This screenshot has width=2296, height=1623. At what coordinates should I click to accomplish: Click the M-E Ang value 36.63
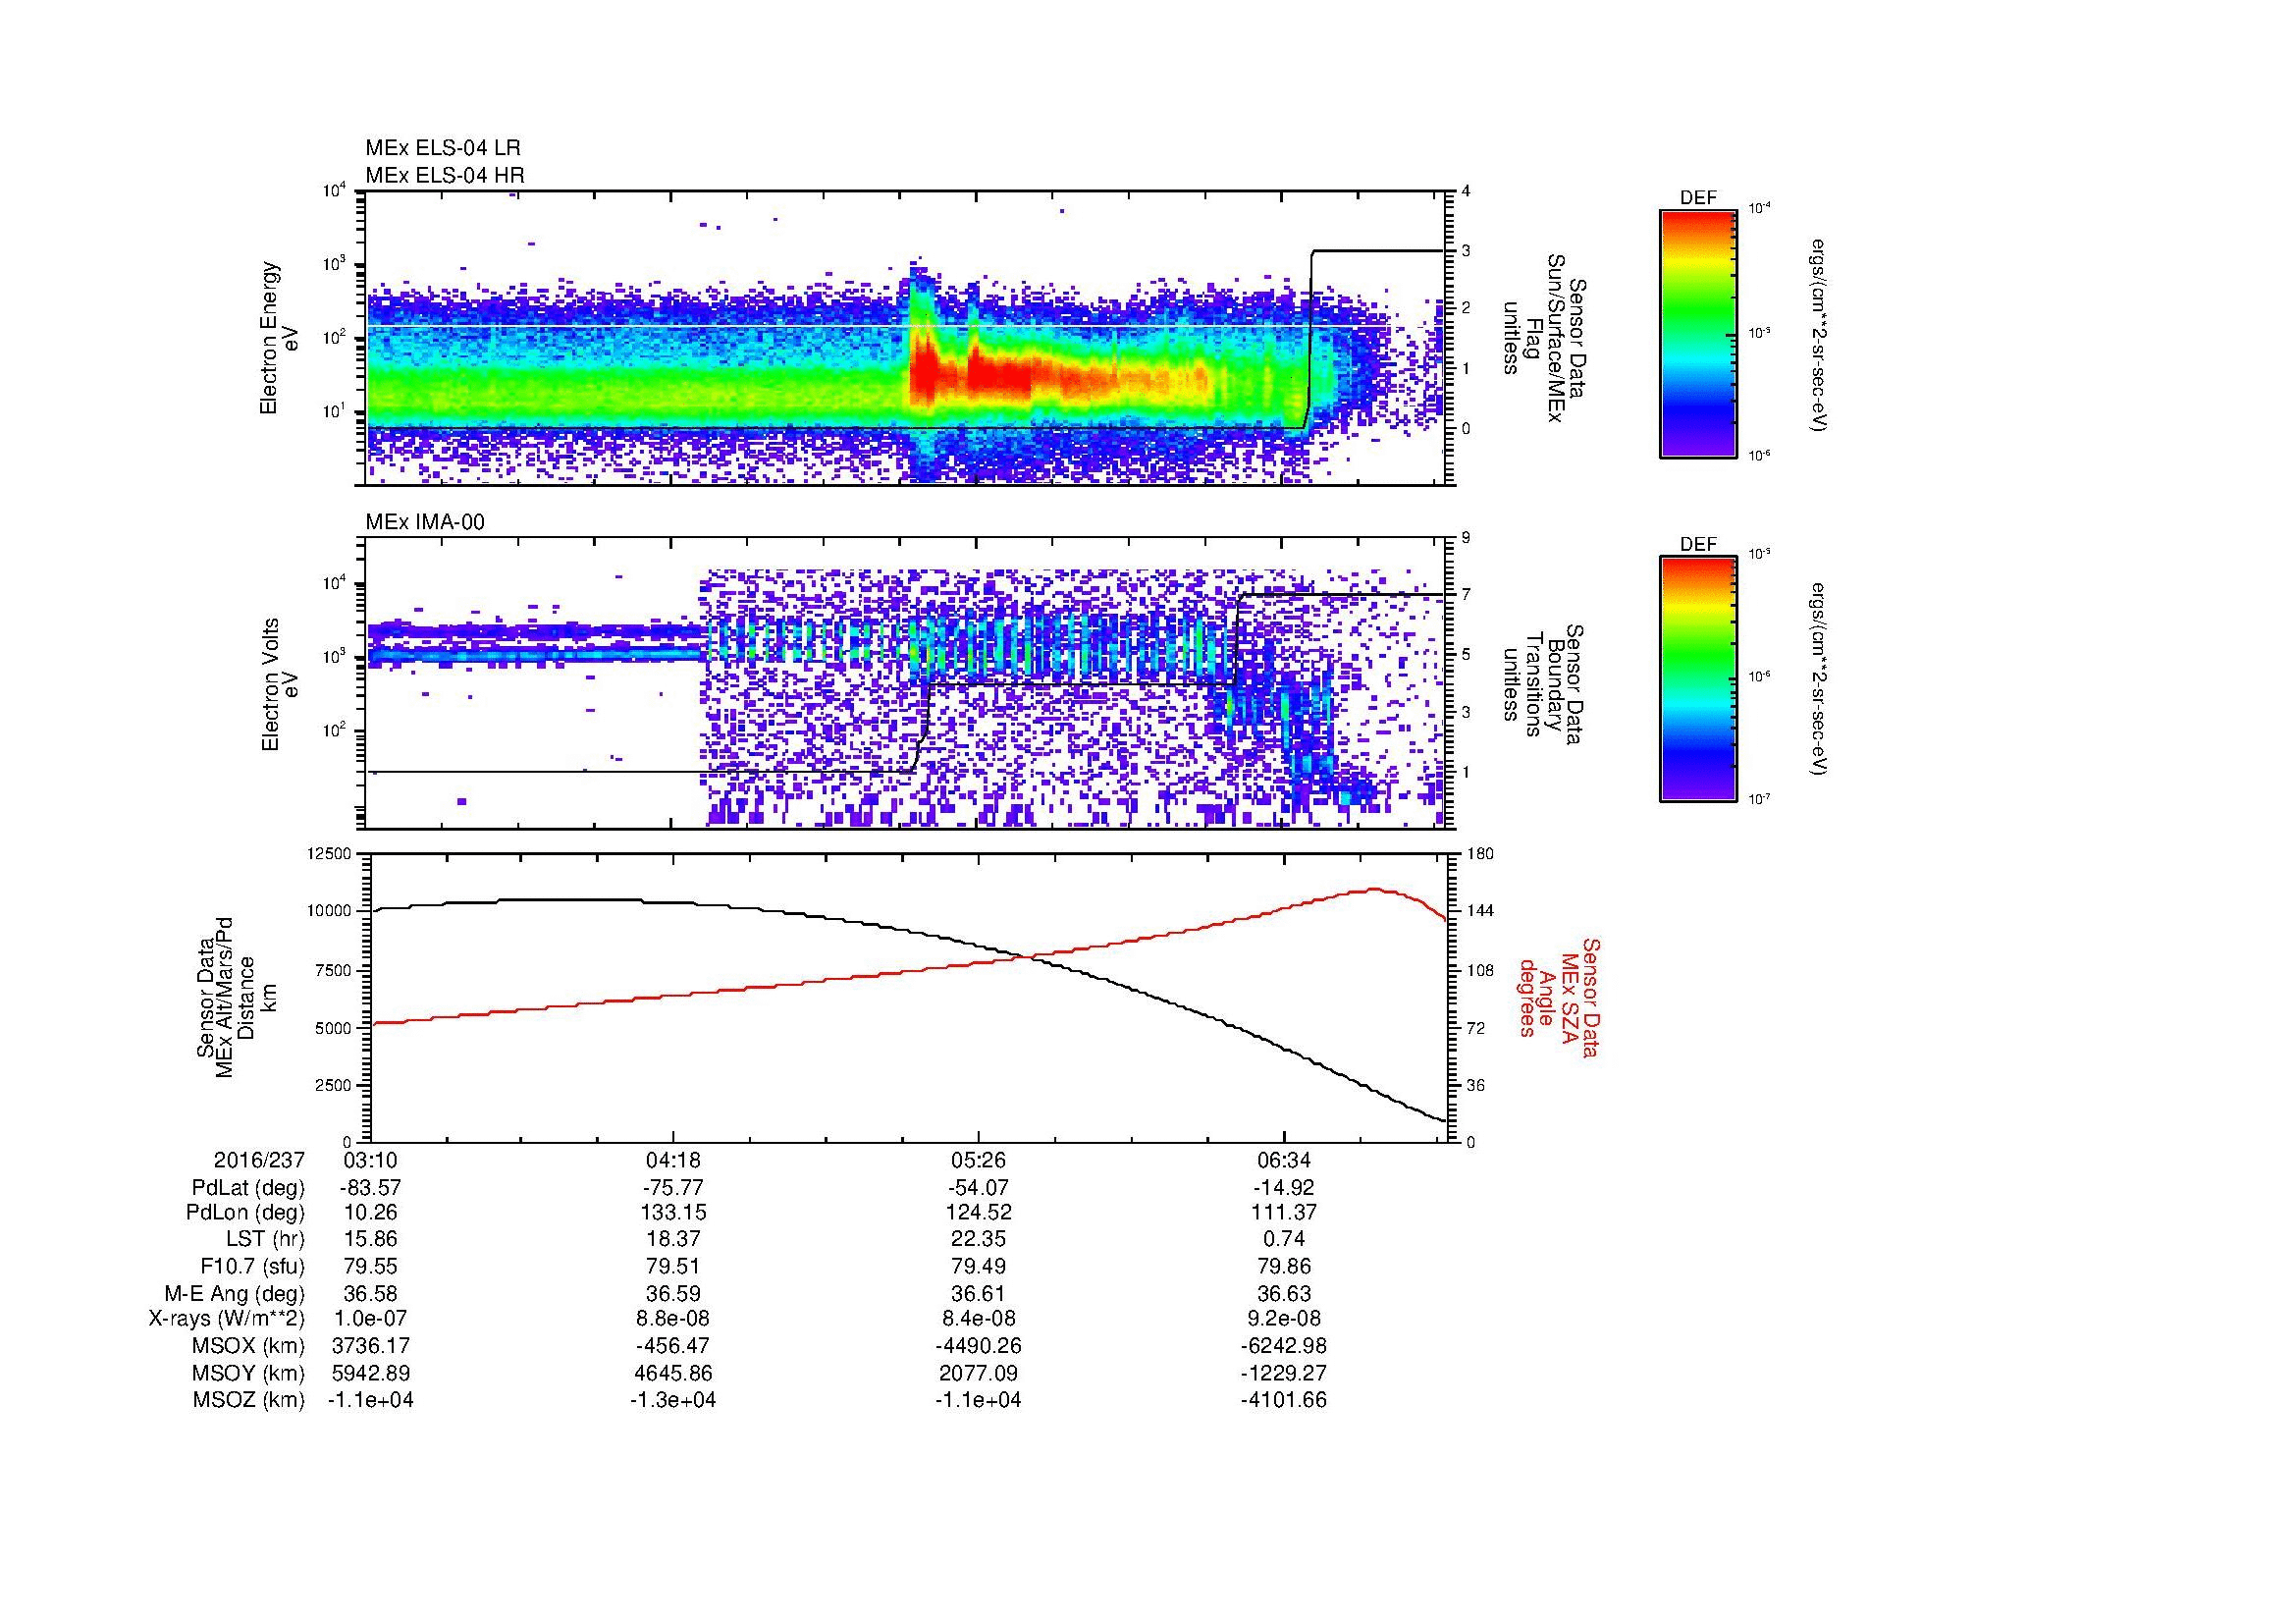tap(1284, 1294)
